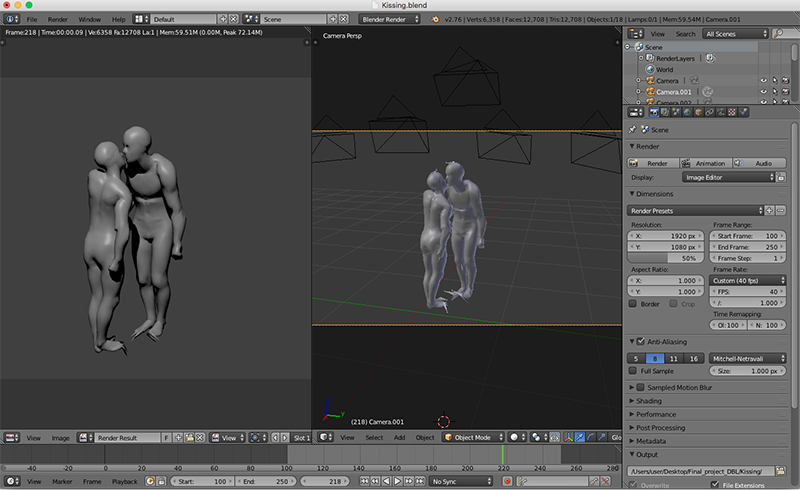Open the Window menu in top bar

(89, 19)
